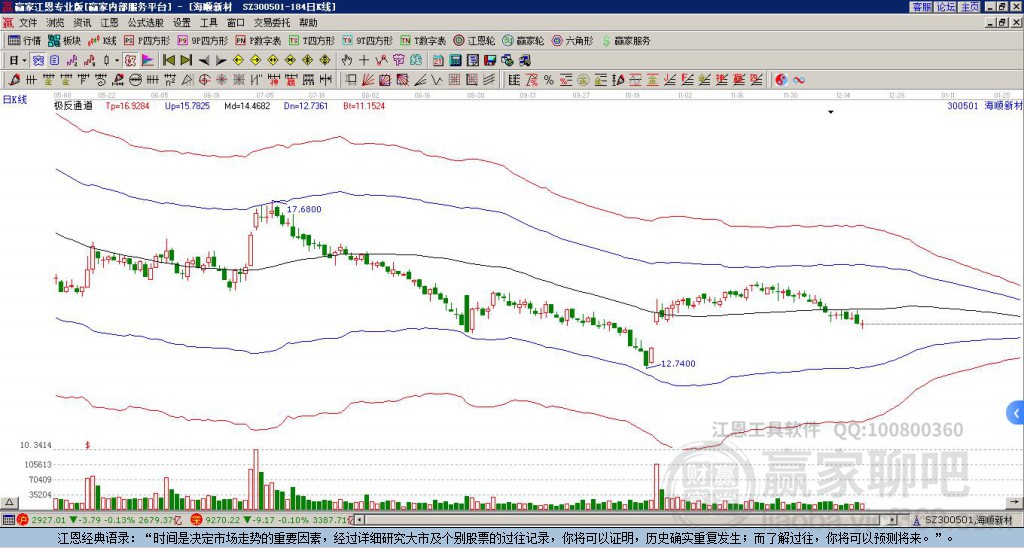Open the 赢家轮 winner wheel
The image size is (1024, 548).
pyautogui.click(x=523, y=40)
